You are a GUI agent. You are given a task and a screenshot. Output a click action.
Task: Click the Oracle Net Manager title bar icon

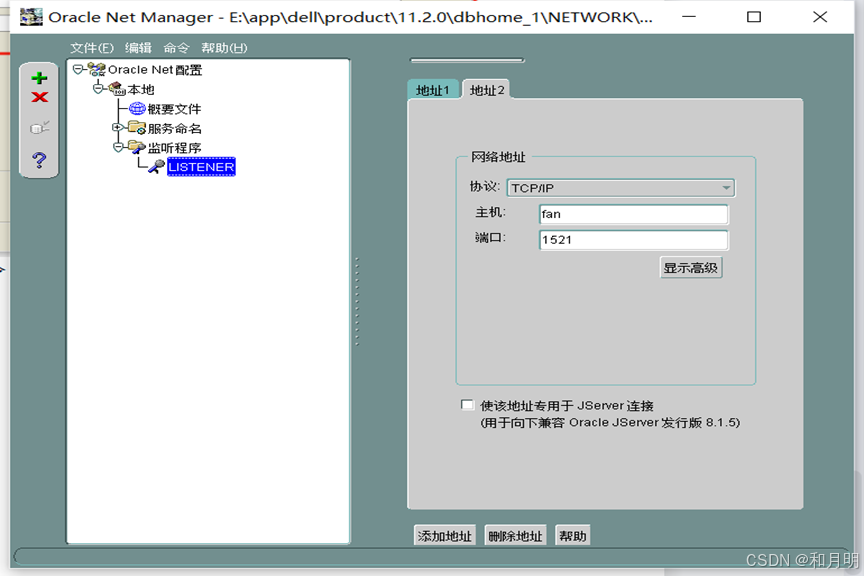tap(31, 17)
